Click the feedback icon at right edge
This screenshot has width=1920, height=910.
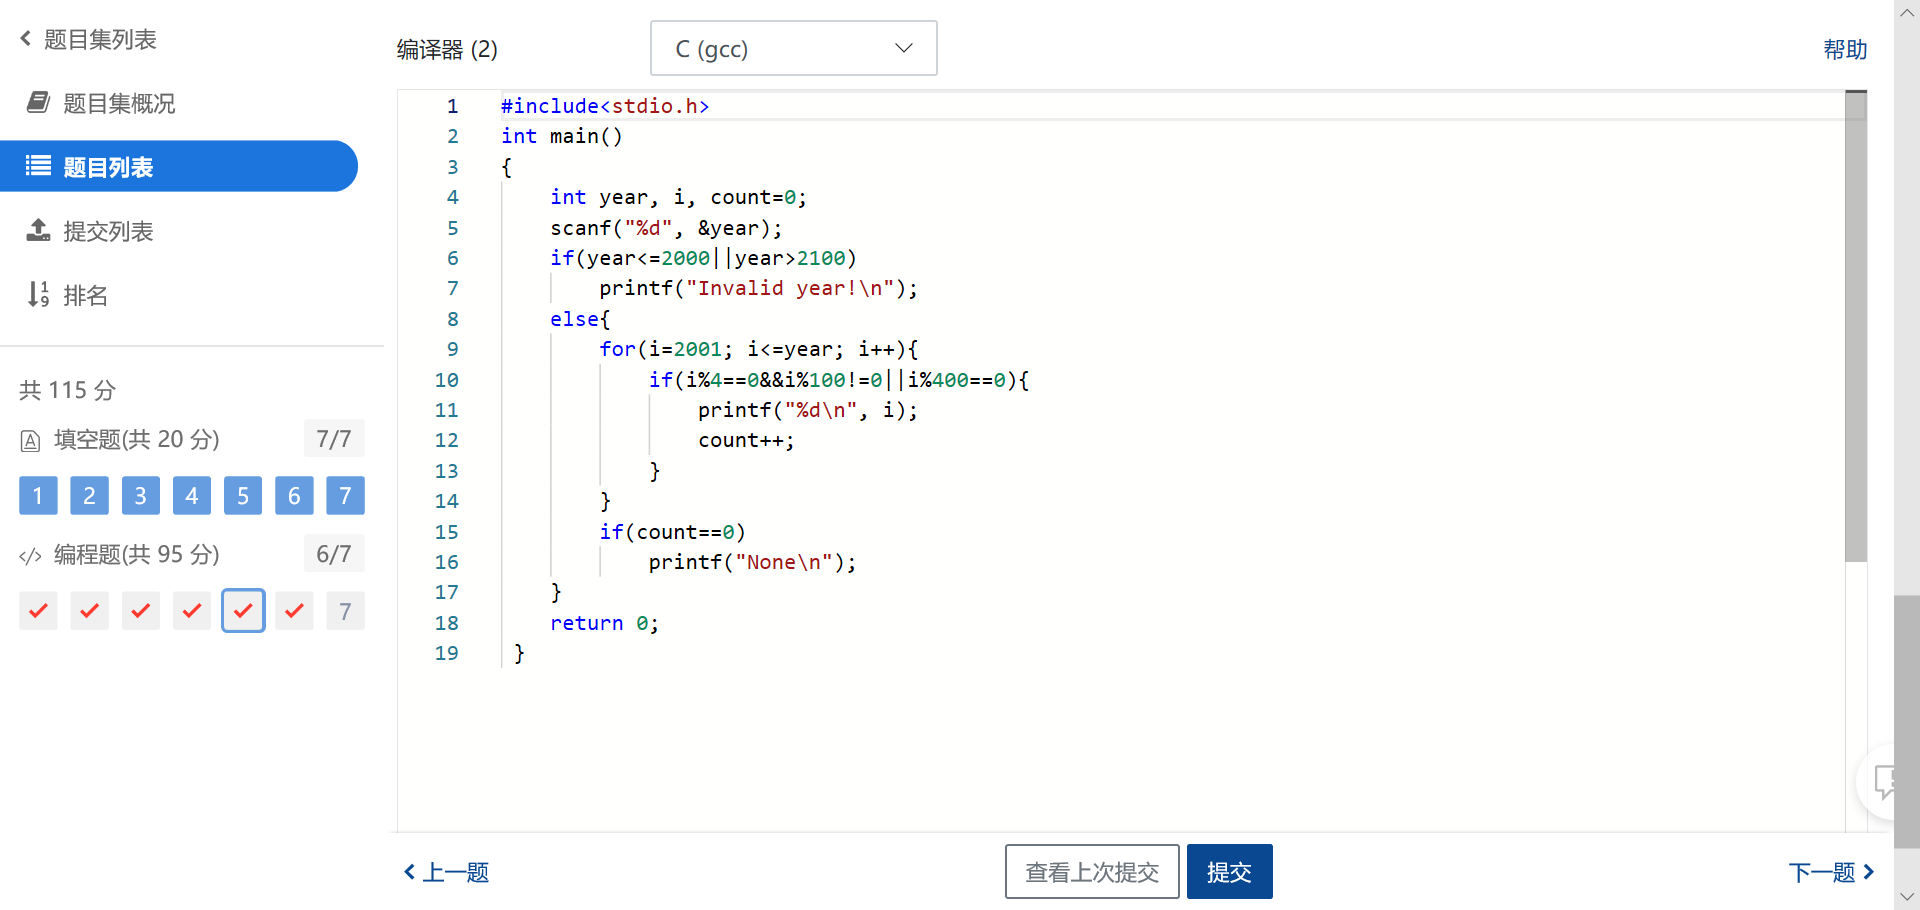click(1886, 782)
